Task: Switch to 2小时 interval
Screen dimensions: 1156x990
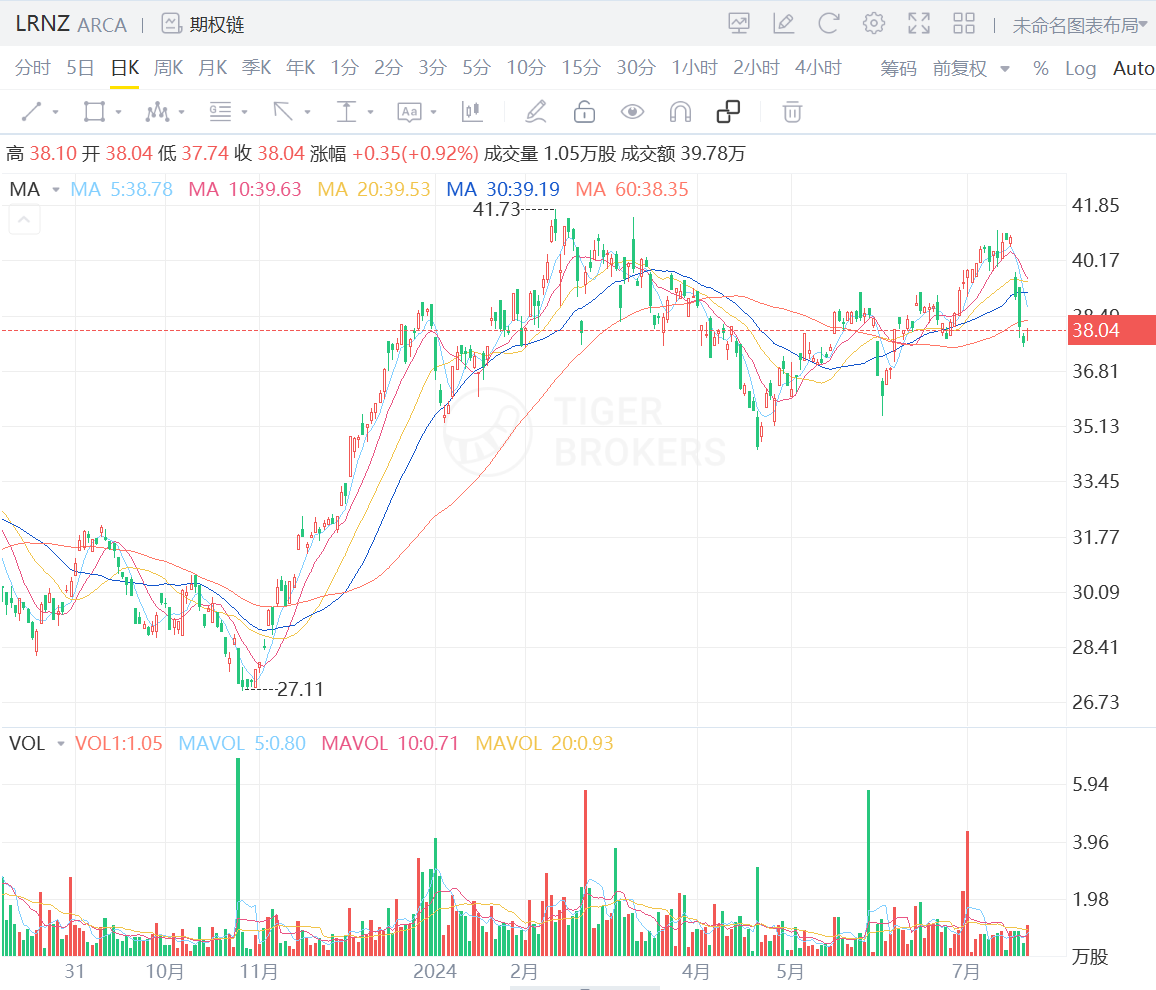Action: pos(756,68)
